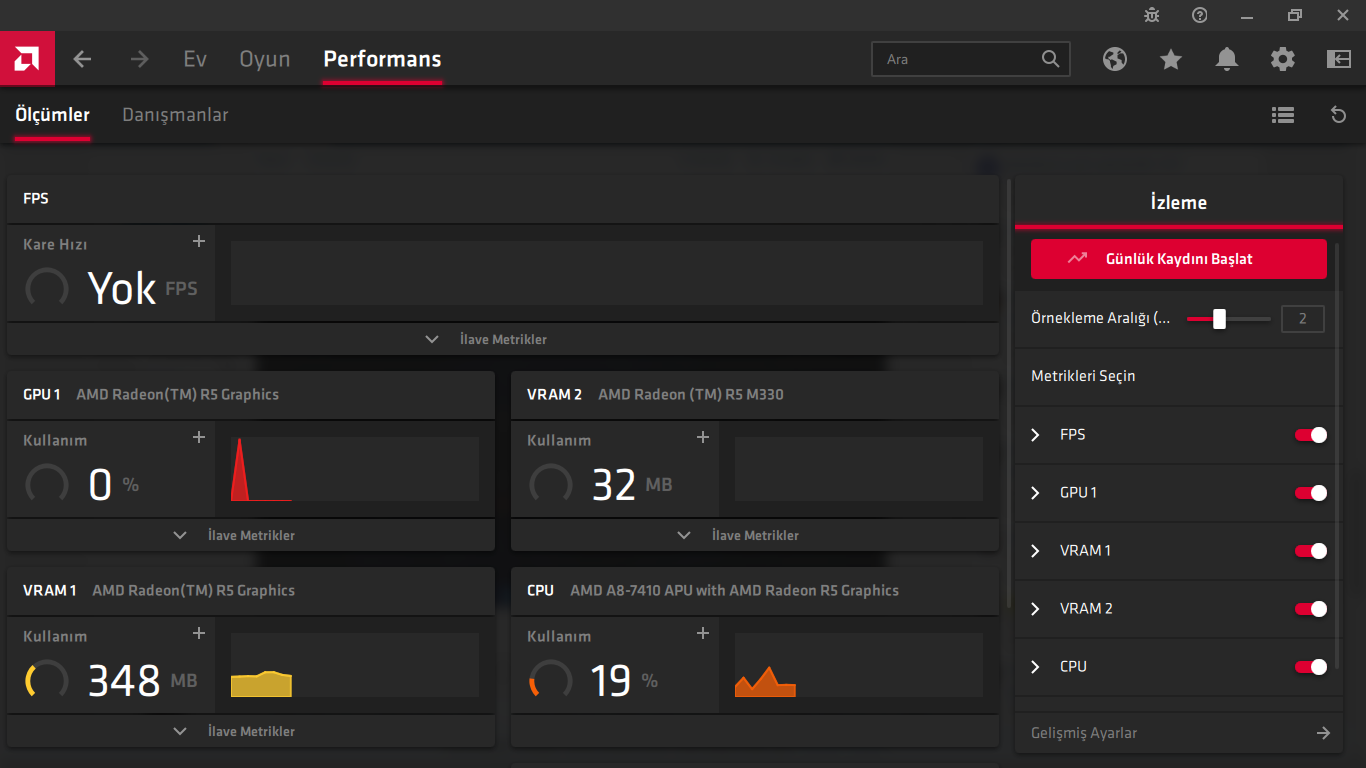
Task: Click the "348" MB VRAM 1 value
Action: pos(124,681)
